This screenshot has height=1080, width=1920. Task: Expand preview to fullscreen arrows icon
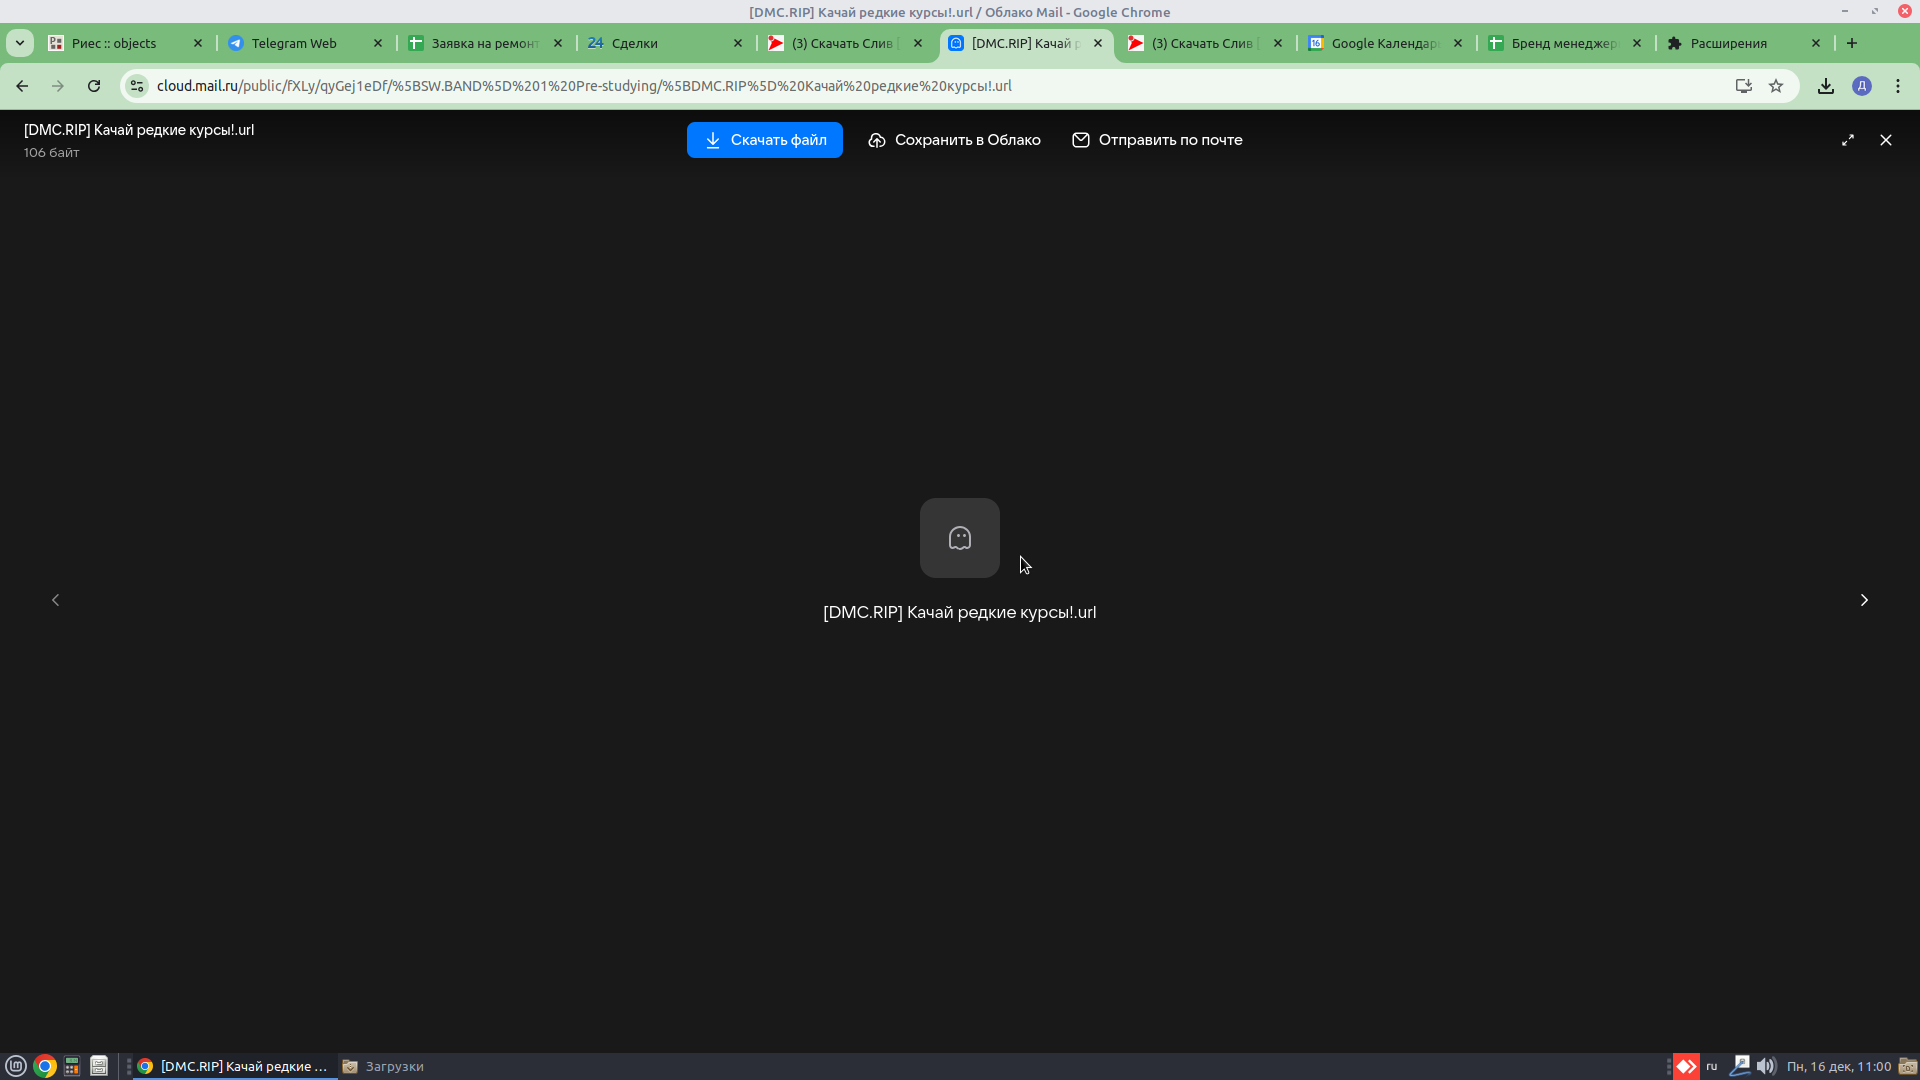click(1848, 140)
